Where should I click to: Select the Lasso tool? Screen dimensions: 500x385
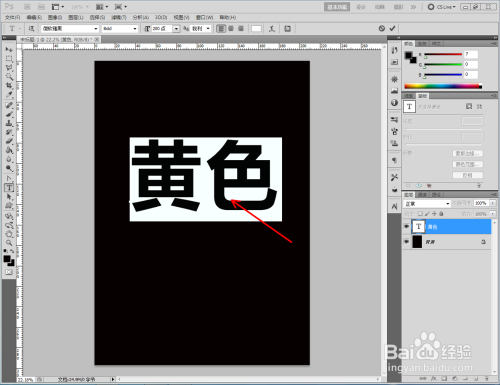(x=9, y=68)
